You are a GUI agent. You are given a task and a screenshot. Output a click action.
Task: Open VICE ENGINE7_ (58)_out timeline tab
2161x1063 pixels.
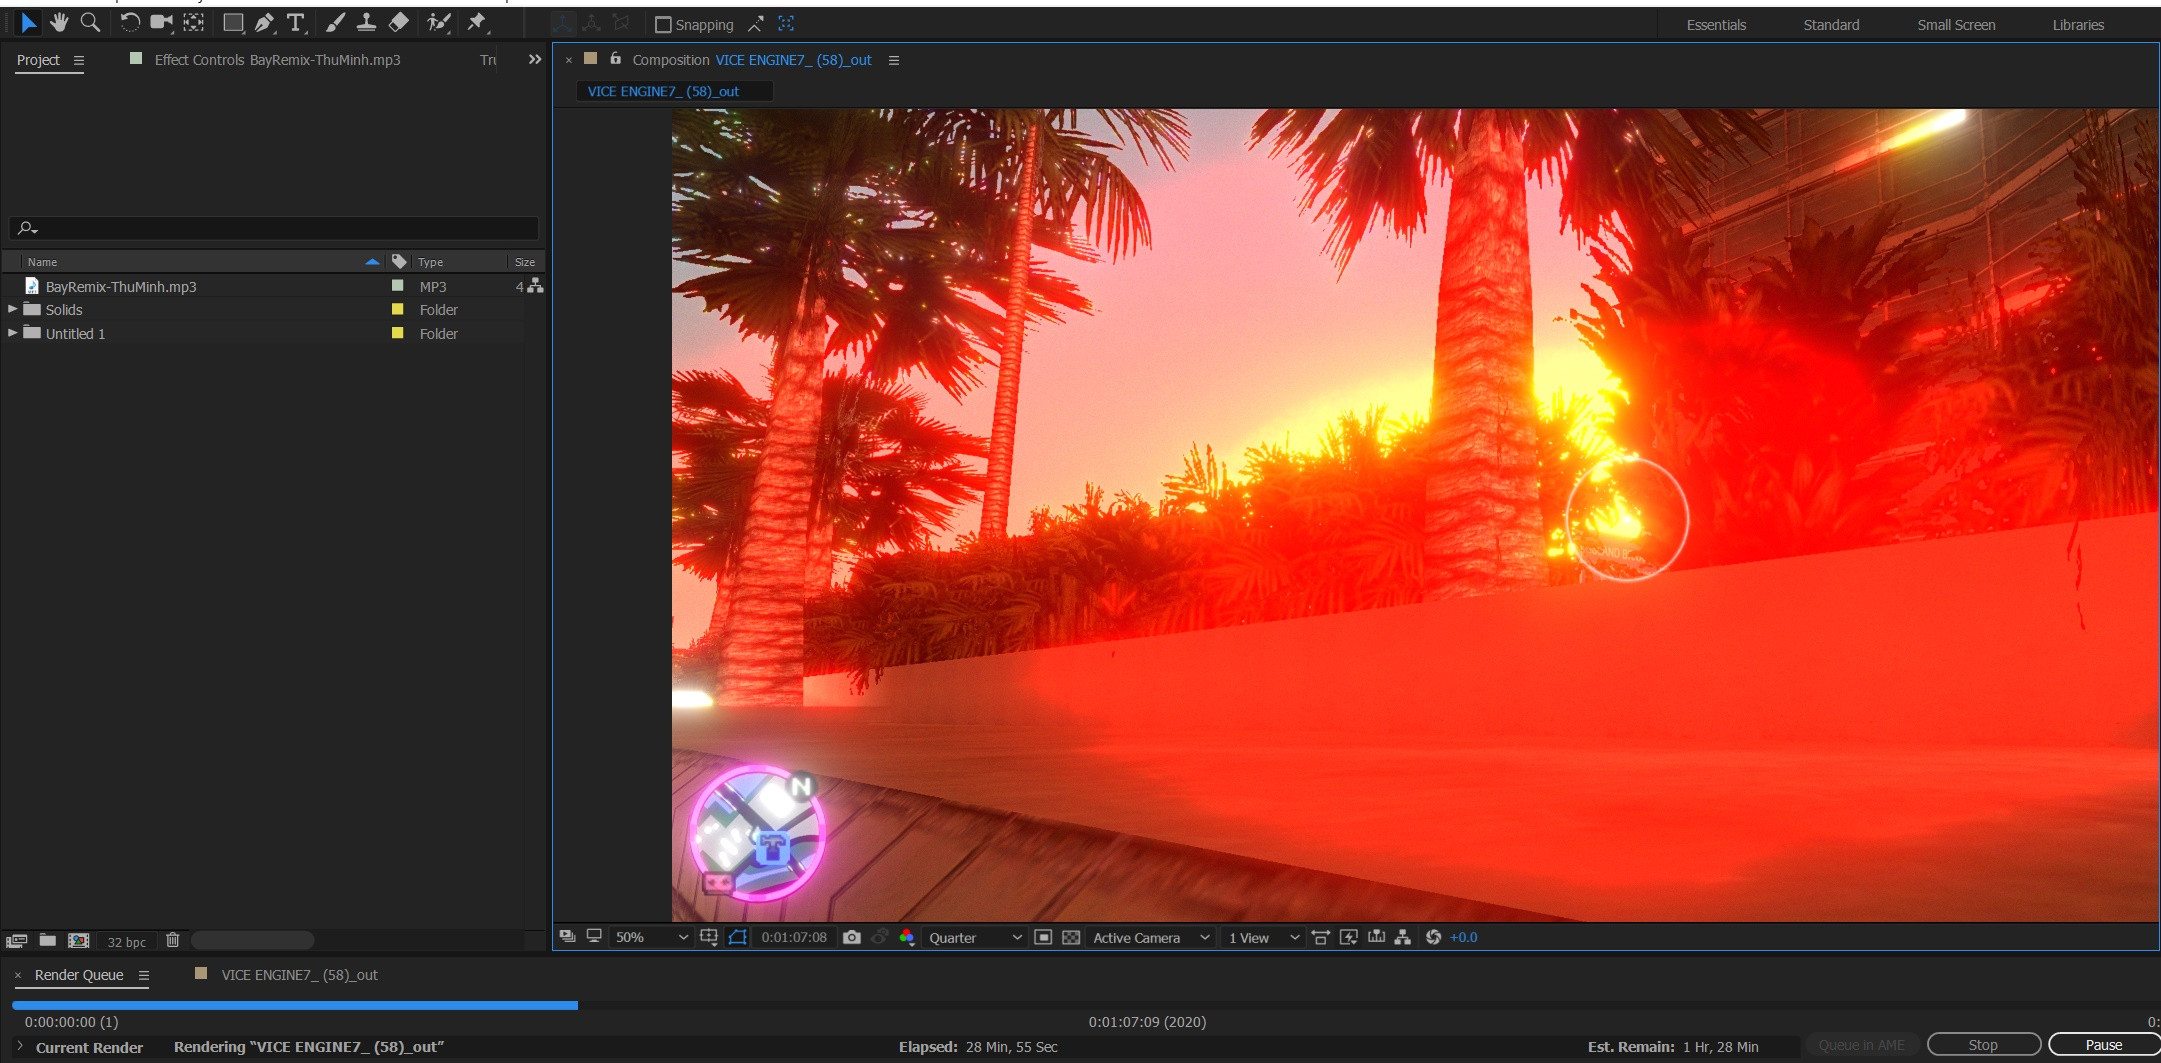click(299, 974)
